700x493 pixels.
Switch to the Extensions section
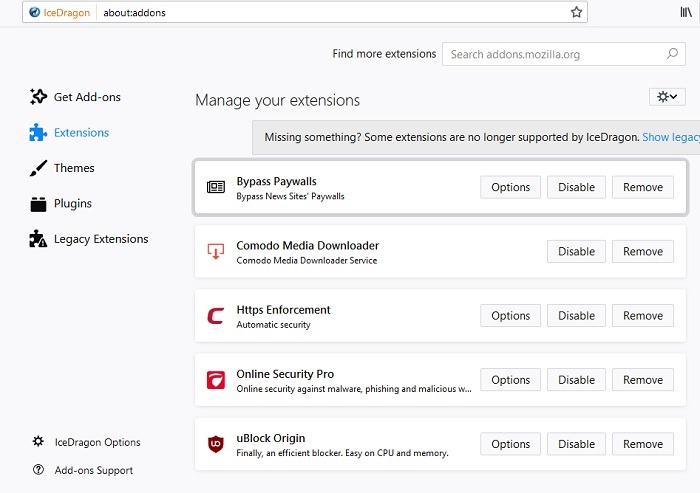(81, 133)
